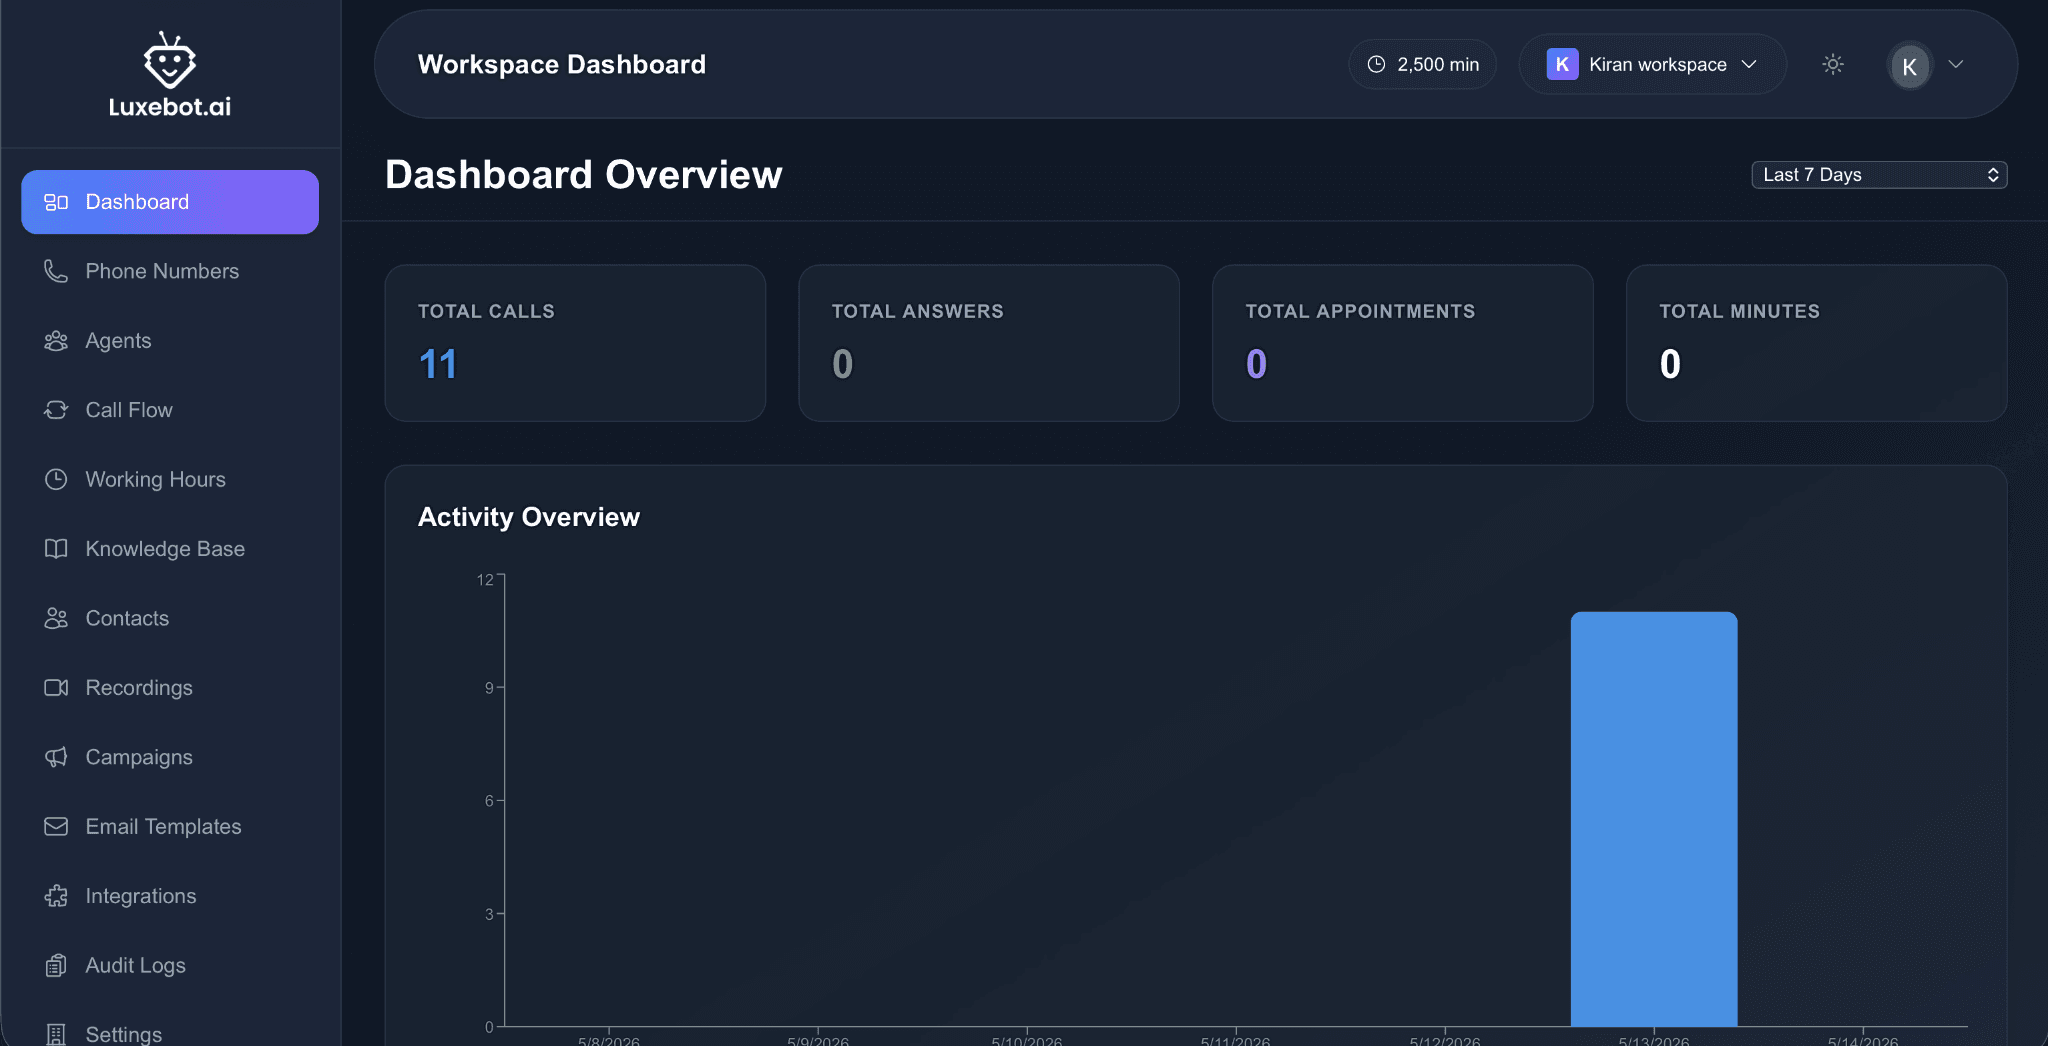Click the 2,500 min balance pill
The image size is (2048, 1046).
tap(1422, 64)
